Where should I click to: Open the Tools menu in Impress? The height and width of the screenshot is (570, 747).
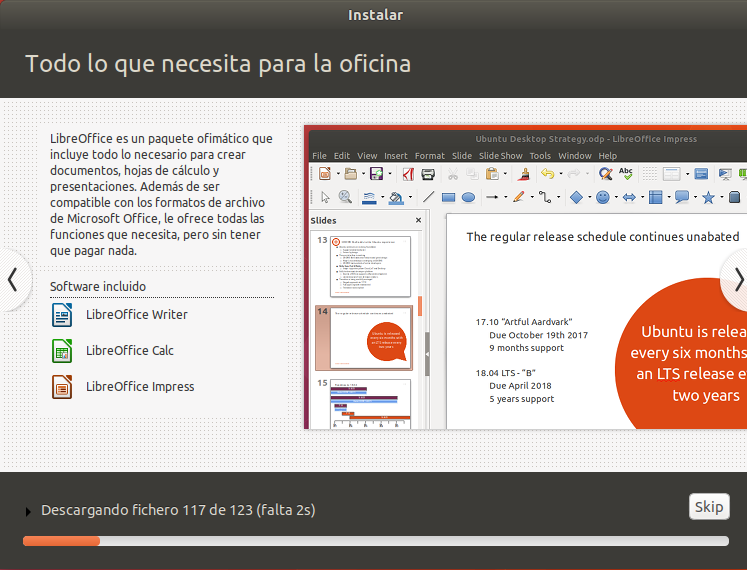[x=540, y=156]
